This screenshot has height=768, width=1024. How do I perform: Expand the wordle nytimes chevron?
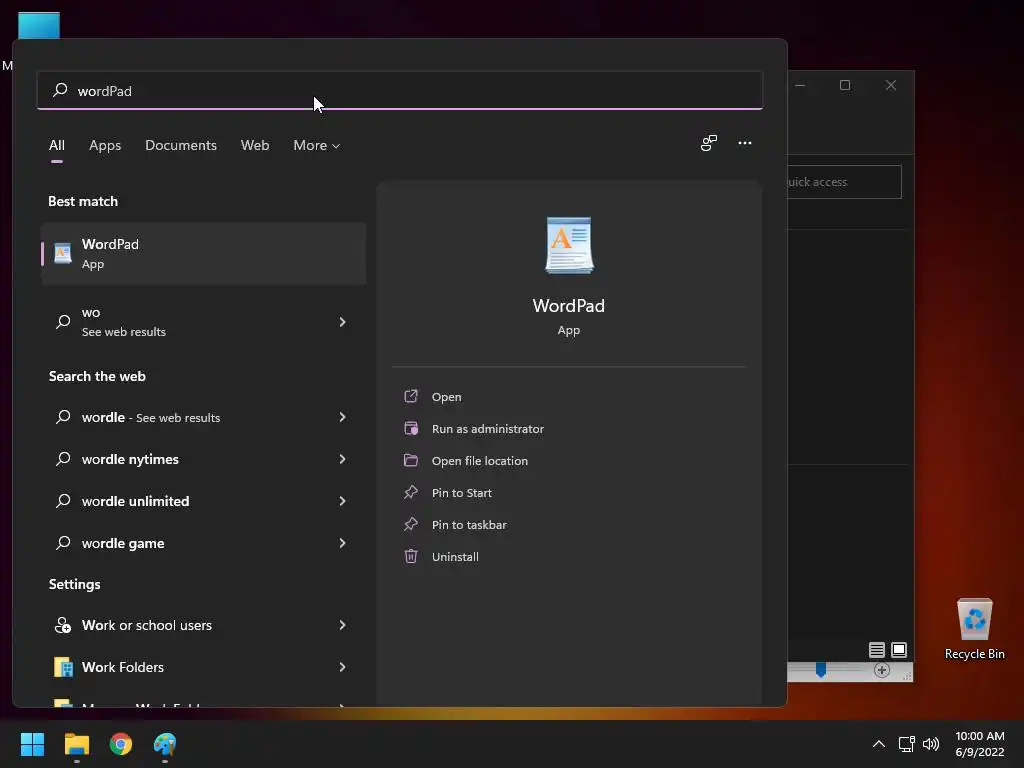pos(342,459)
